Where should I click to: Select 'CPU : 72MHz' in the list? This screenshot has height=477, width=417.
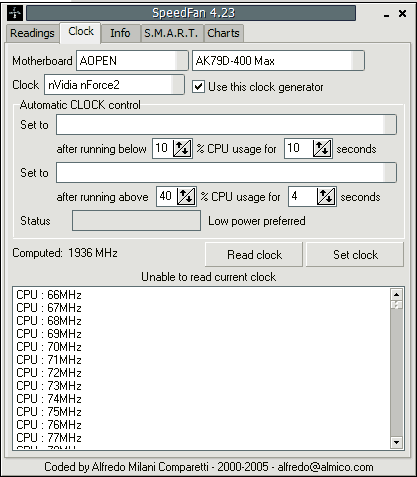(x=49, y=373)
